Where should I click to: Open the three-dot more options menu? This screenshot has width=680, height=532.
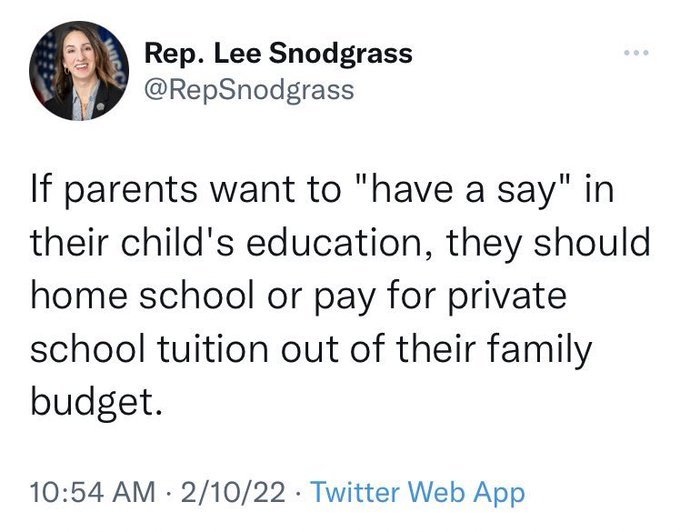pos(636,53)
